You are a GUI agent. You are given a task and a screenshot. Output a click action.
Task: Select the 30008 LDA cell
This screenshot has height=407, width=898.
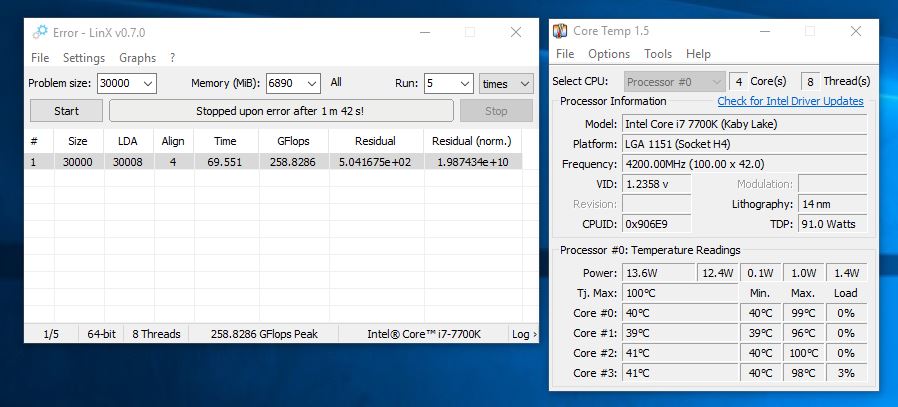[128, 162]
